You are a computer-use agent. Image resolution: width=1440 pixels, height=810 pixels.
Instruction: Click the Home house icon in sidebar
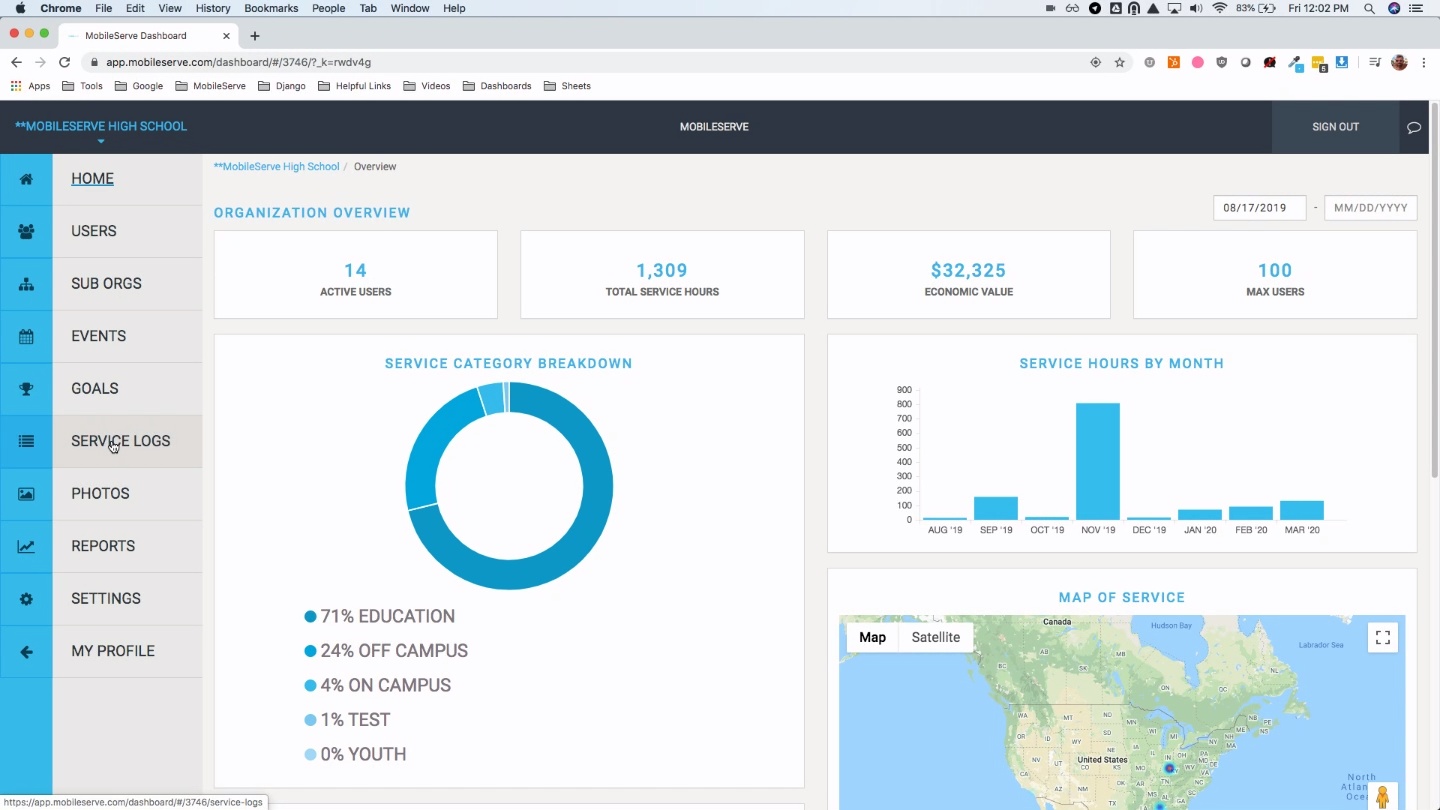pos(26,179)
